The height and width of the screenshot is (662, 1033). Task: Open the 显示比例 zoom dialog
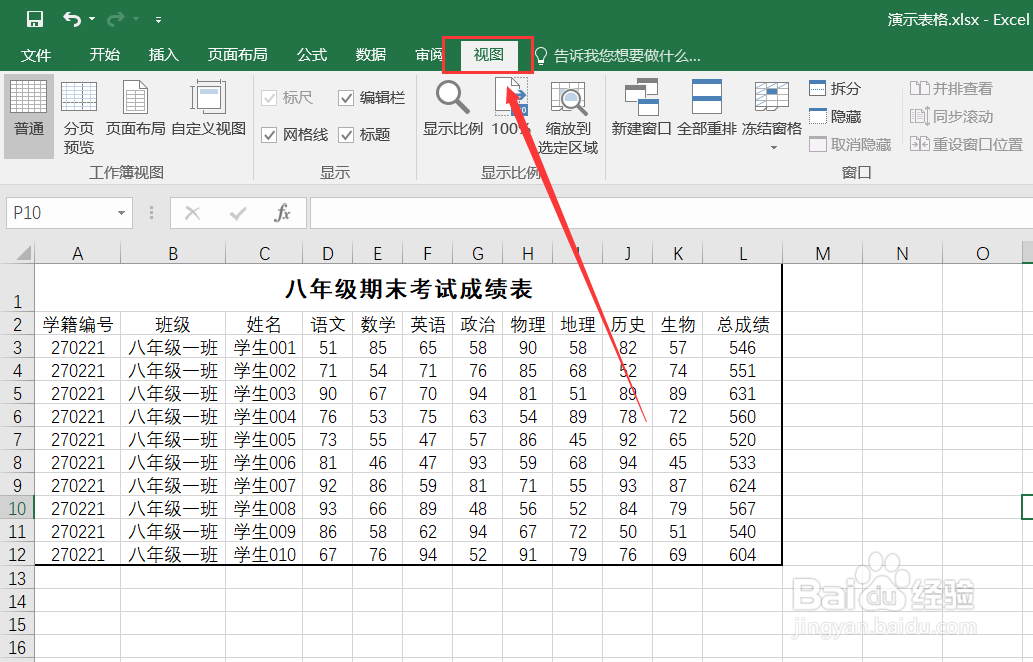(x=453, y=109)
